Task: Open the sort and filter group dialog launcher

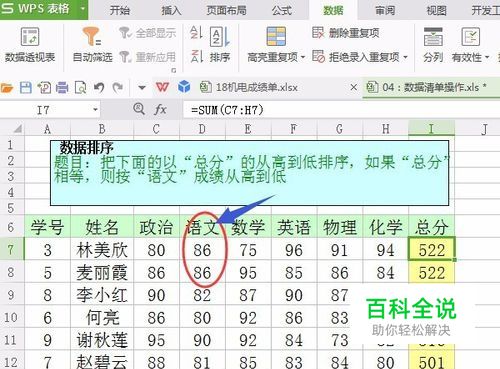Action: point(173,70)
